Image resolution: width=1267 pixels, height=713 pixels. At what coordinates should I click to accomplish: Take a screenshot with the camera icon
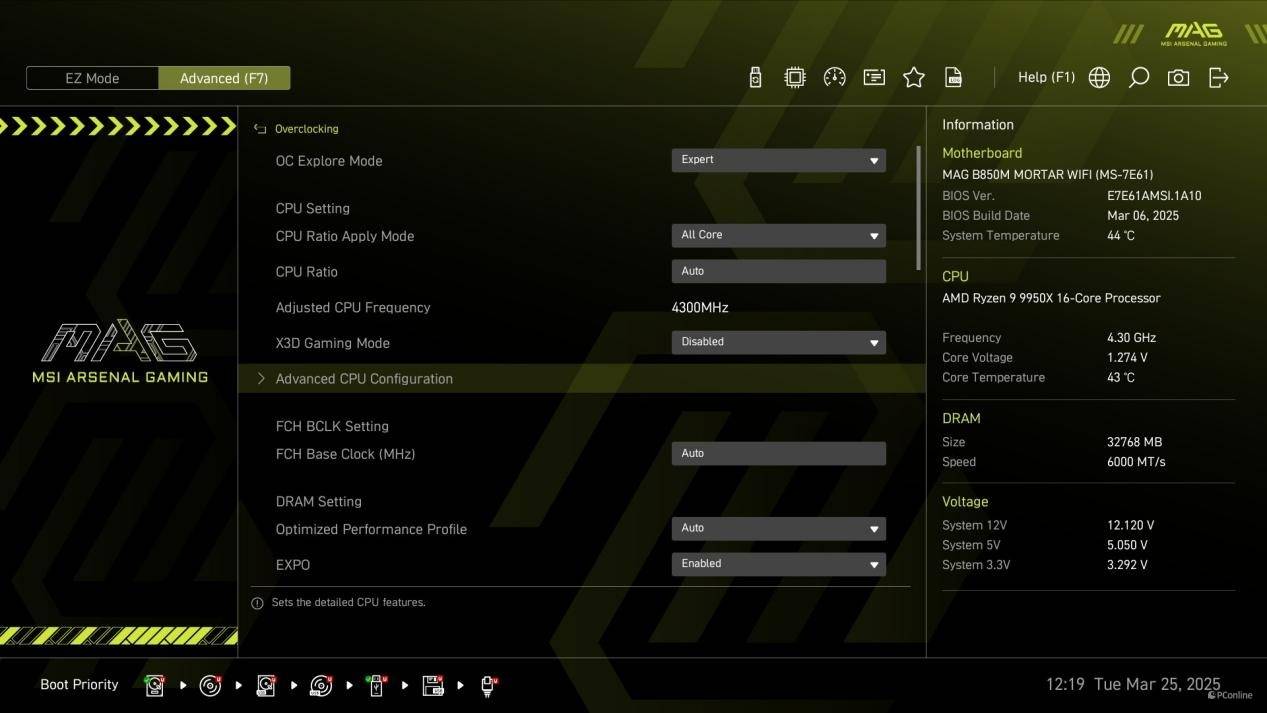1179,77
